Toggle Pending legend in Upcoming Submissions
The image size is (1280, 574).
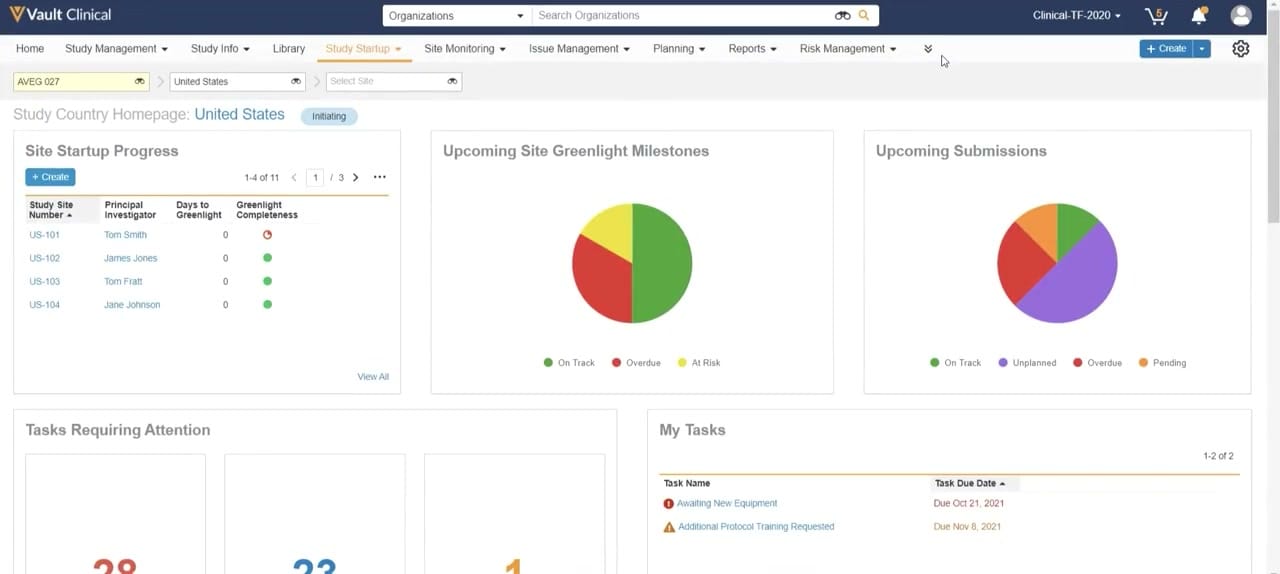pos(1162,363)
